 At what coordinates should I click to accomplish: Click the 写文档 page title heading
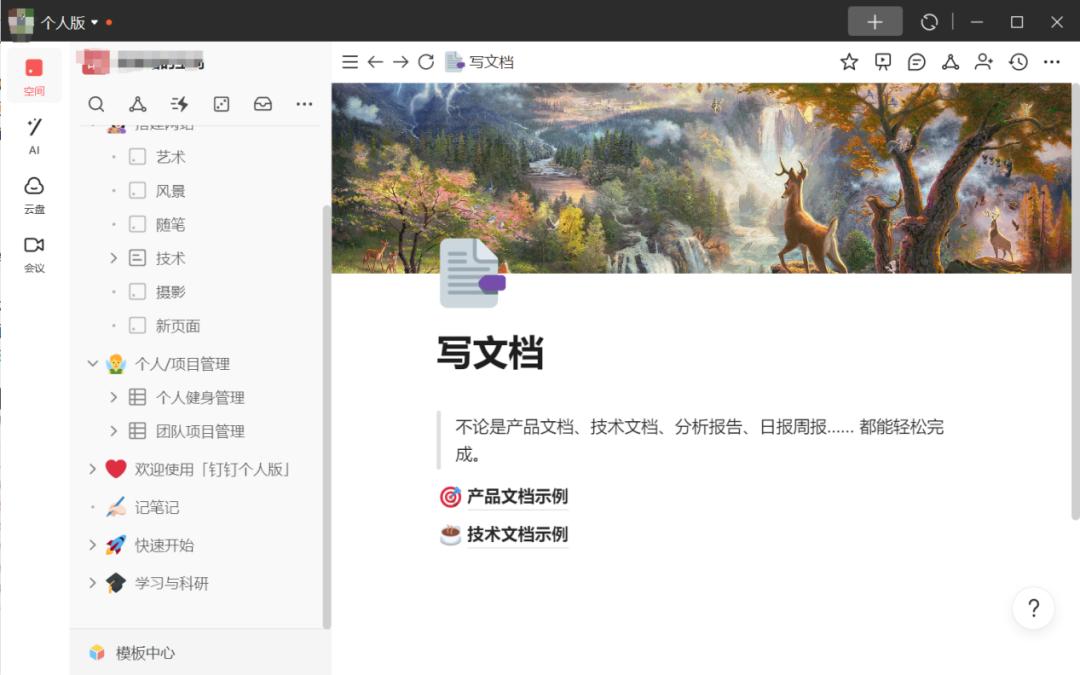[490, 353]
